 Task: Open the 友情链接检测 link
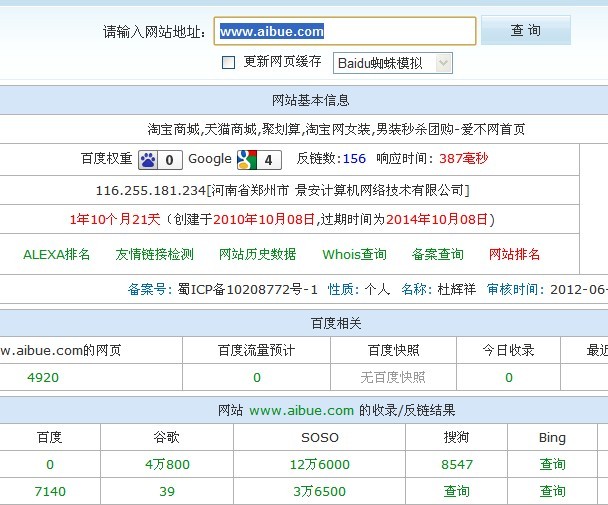point(155,254)
